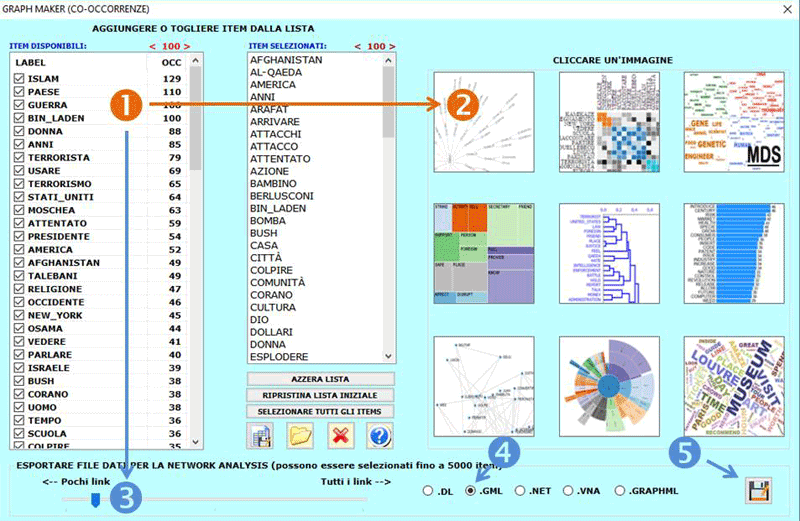Uncheck the TERRORISTA checkbox
Viewport: 800px width, 521px height.
point(19,157)
